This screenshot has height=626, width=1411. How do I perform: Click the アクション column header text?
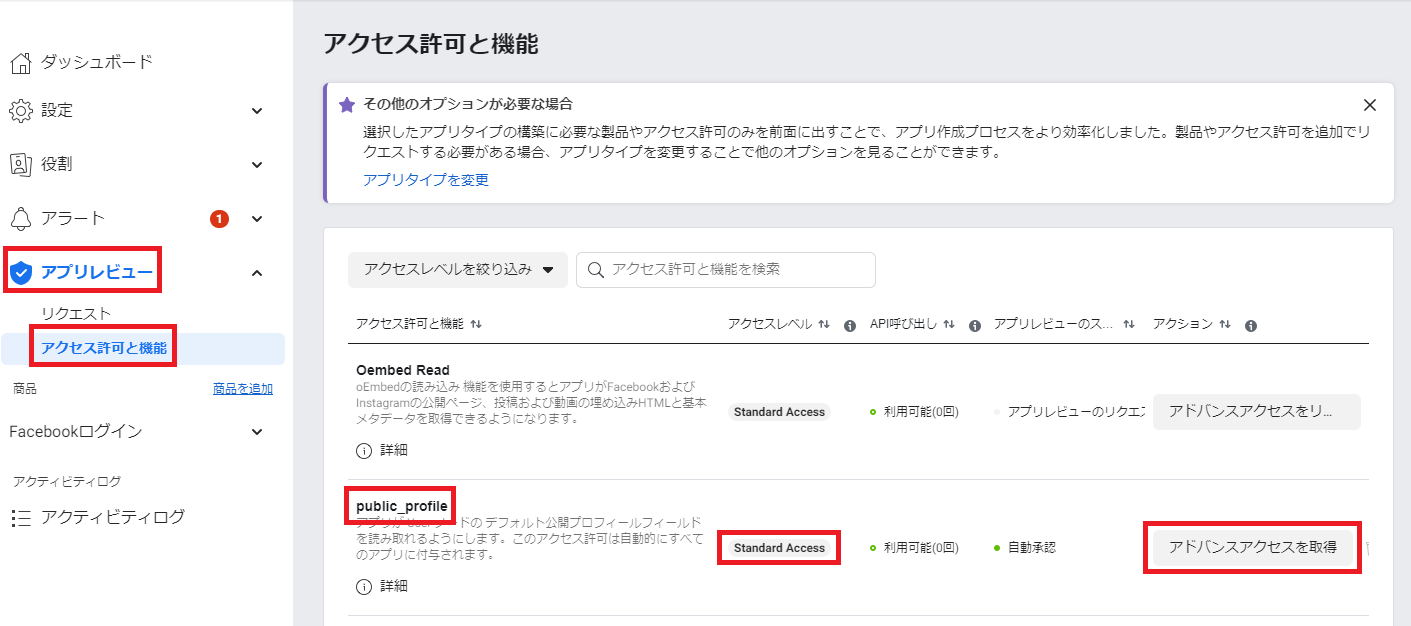coord(1183,324)
